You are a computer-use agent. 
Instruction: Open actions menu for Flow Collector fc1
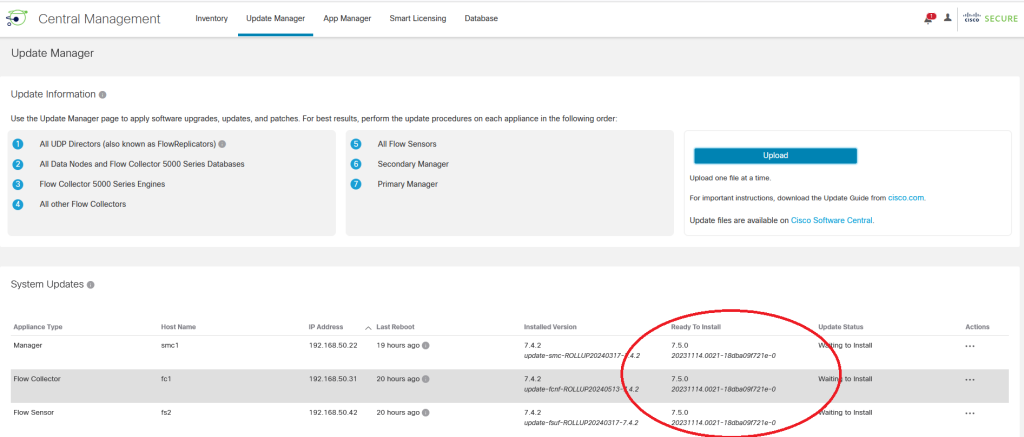pos(970,380)
